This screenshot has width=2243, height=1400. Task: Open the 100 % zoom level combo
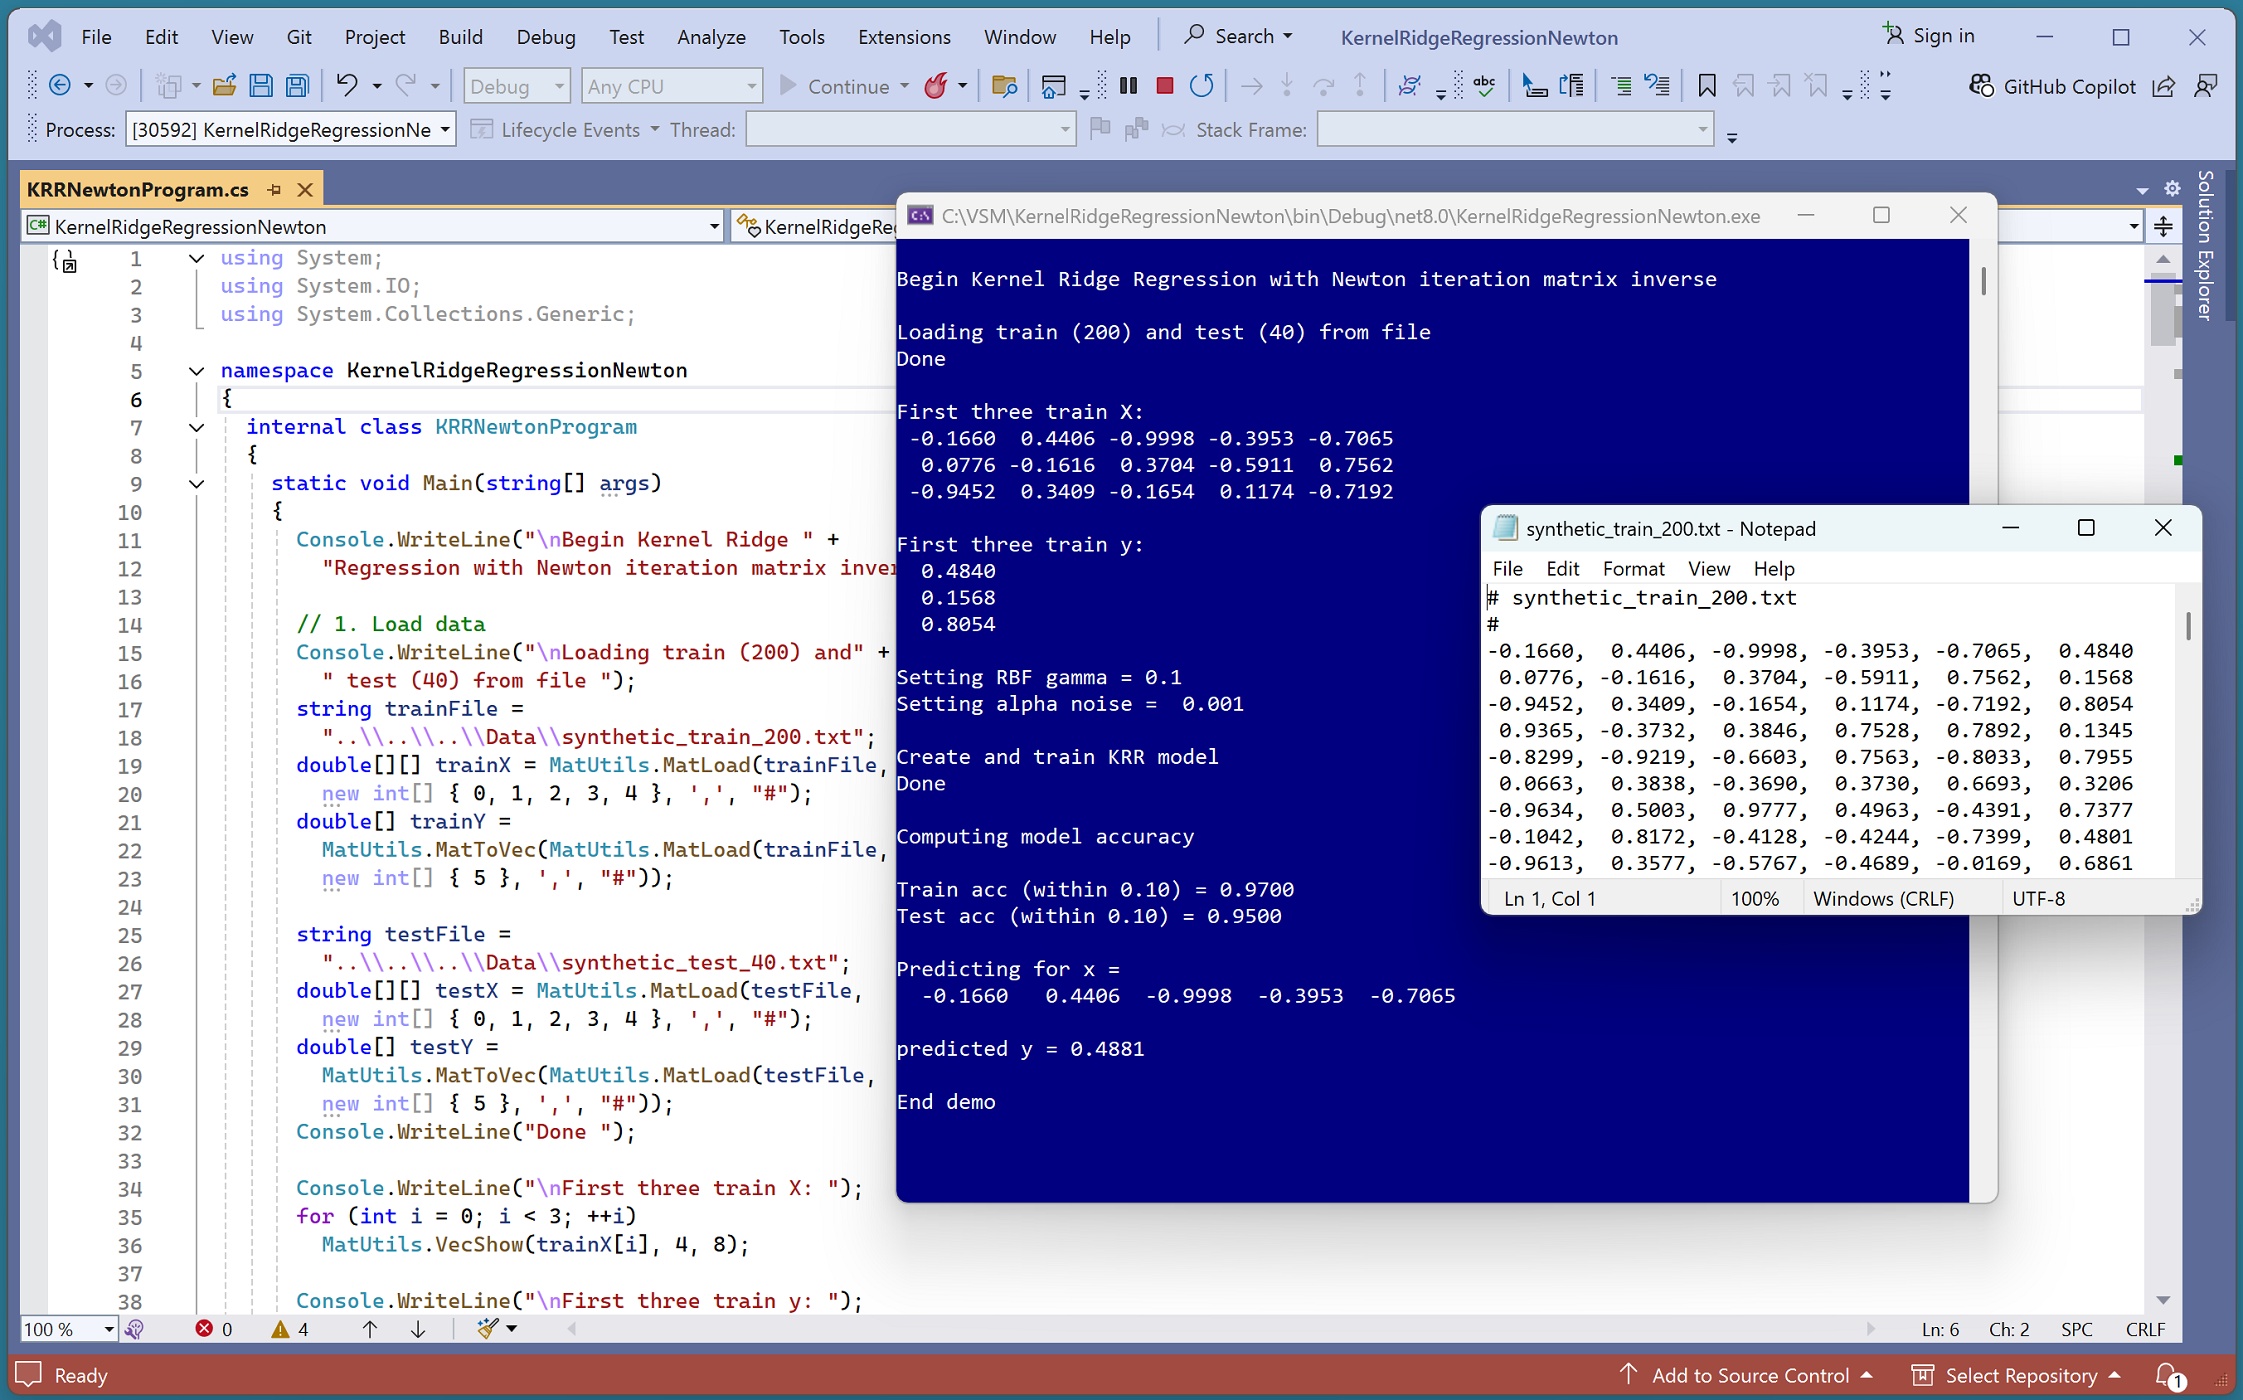point(108,1329)
